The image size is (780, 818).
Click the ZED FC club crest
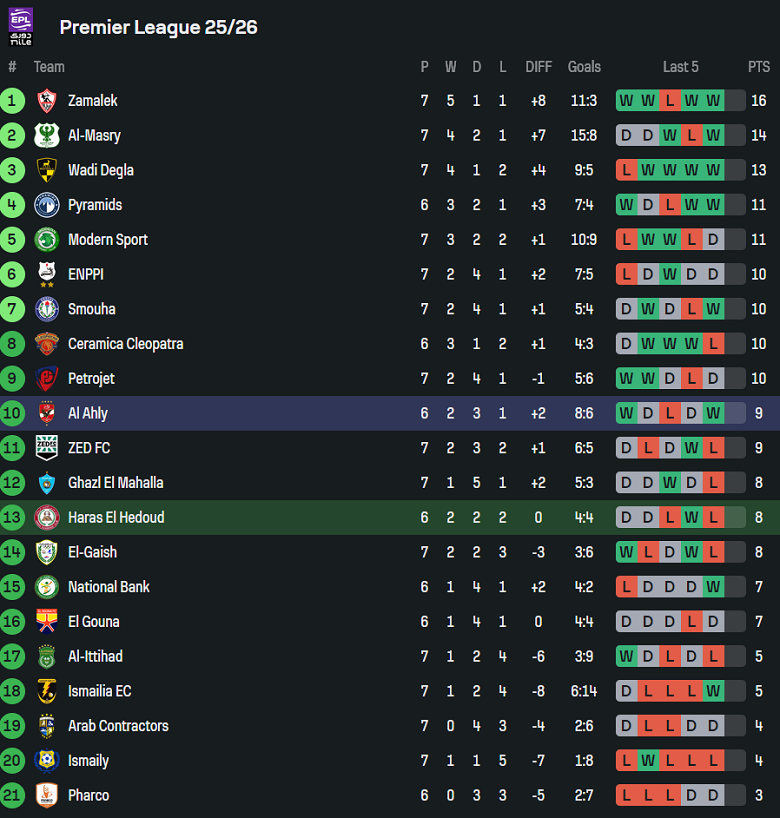click(x=46, y=448)
